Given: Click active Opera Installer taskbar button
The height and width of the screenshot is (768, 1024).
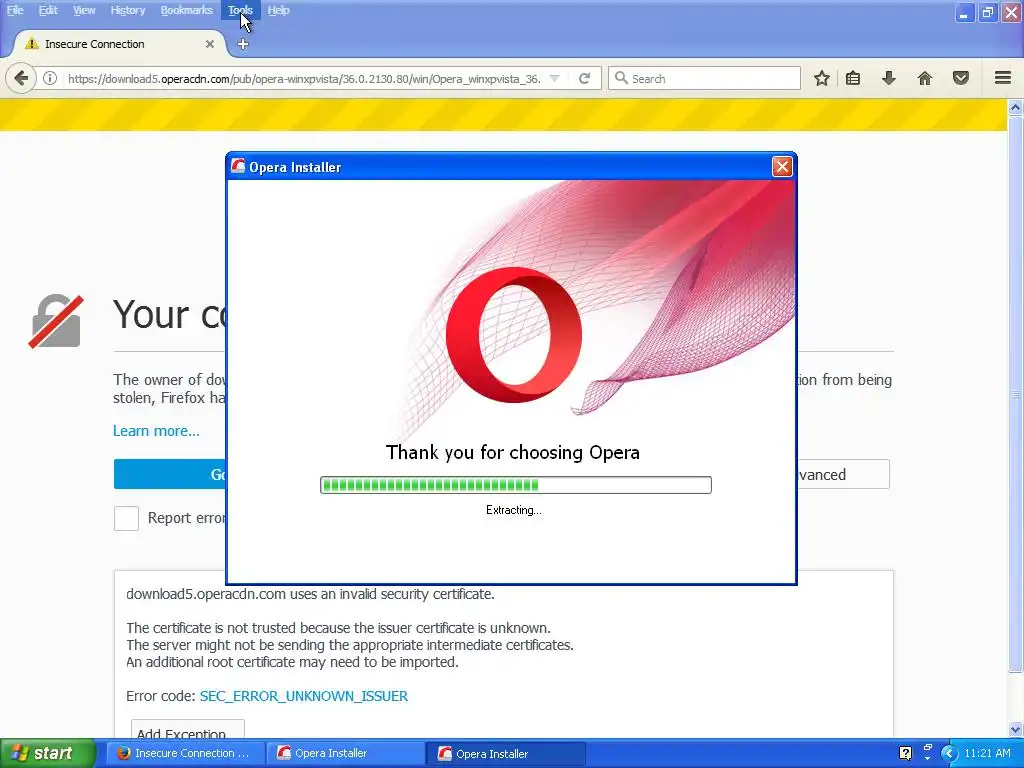Looking at the screenshot, I should pos(507,754).
